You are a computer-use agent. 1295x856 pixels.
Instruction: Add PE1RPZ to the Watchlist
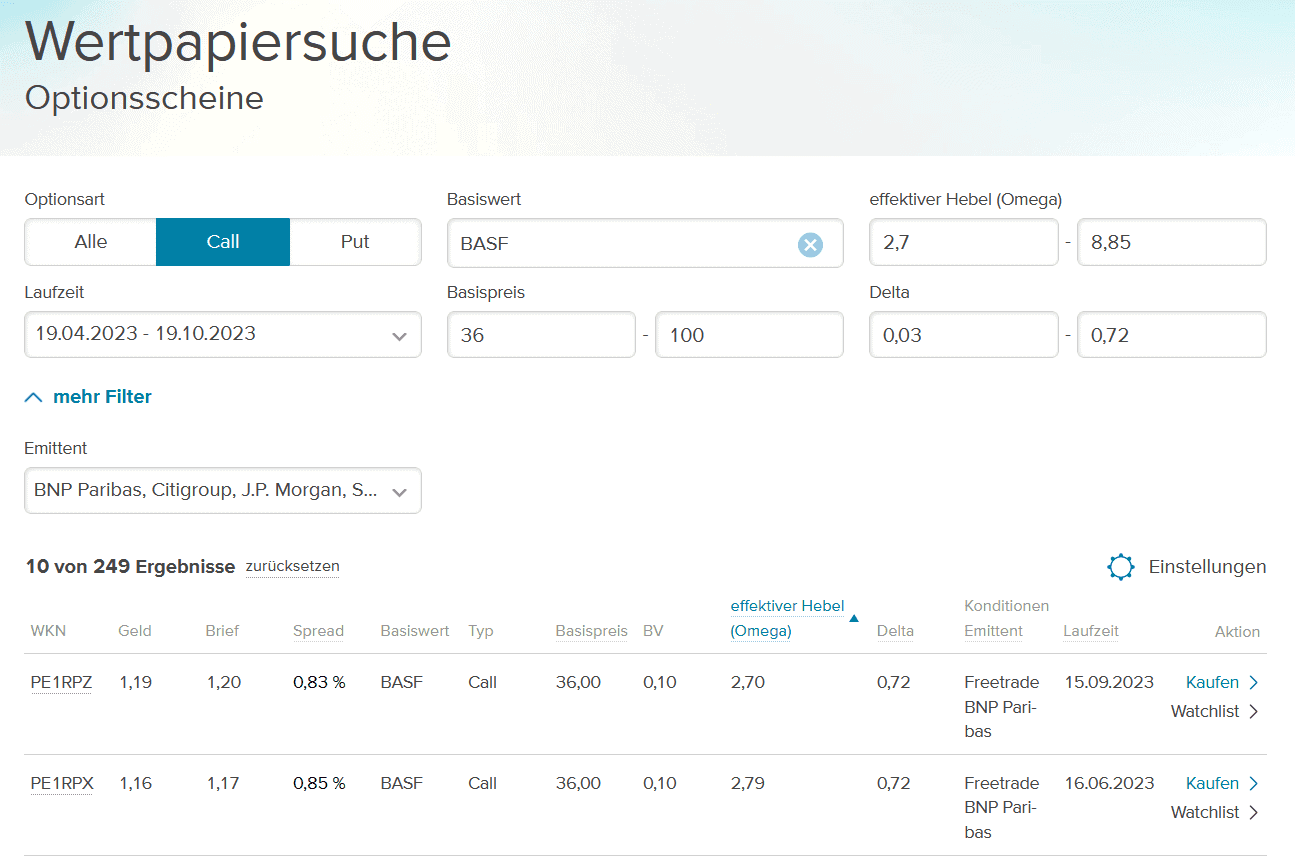click(1205, 710)
